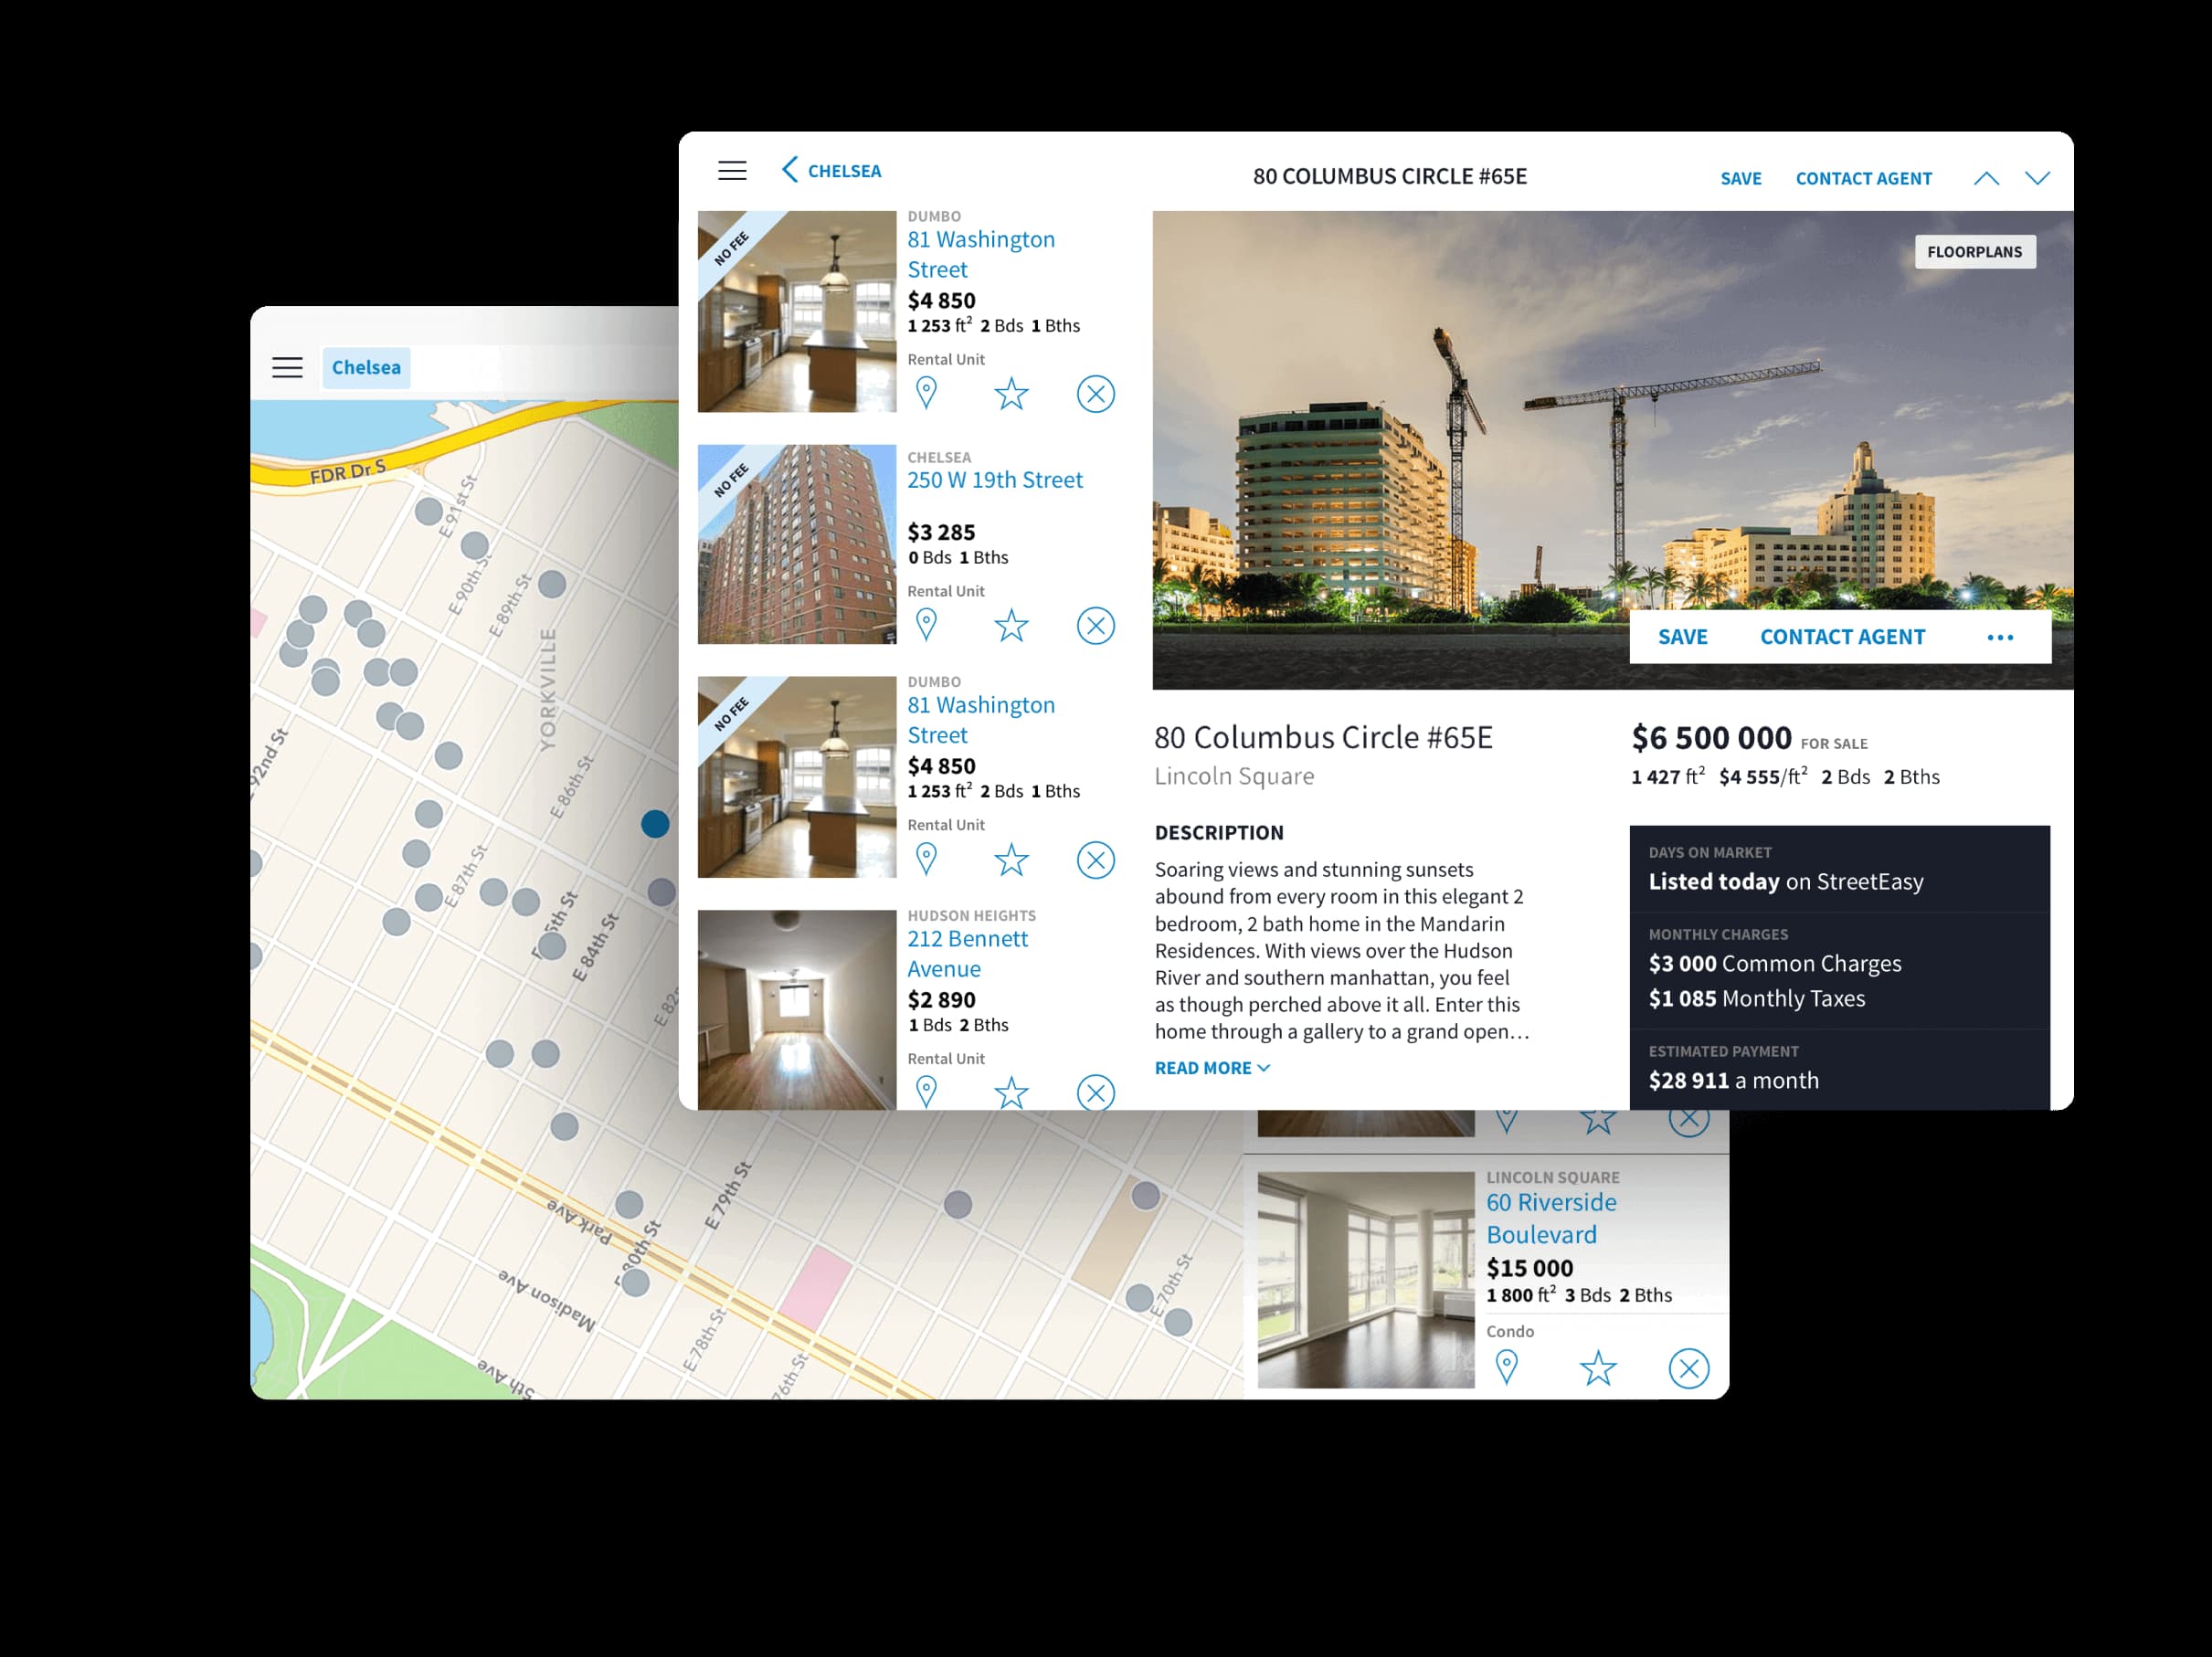Show 250 W 19th Street on map
Screen dimensions: 2212x1657
926,625
